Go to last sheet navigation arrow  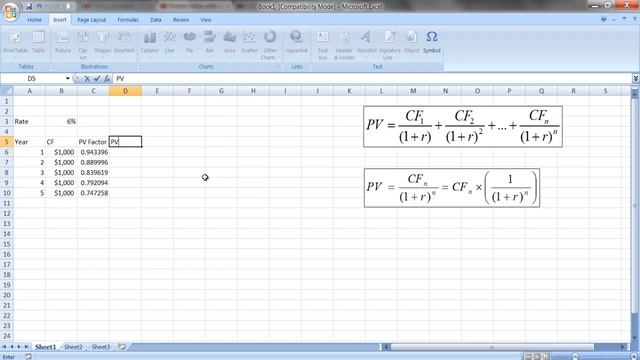tap(27, 347)
